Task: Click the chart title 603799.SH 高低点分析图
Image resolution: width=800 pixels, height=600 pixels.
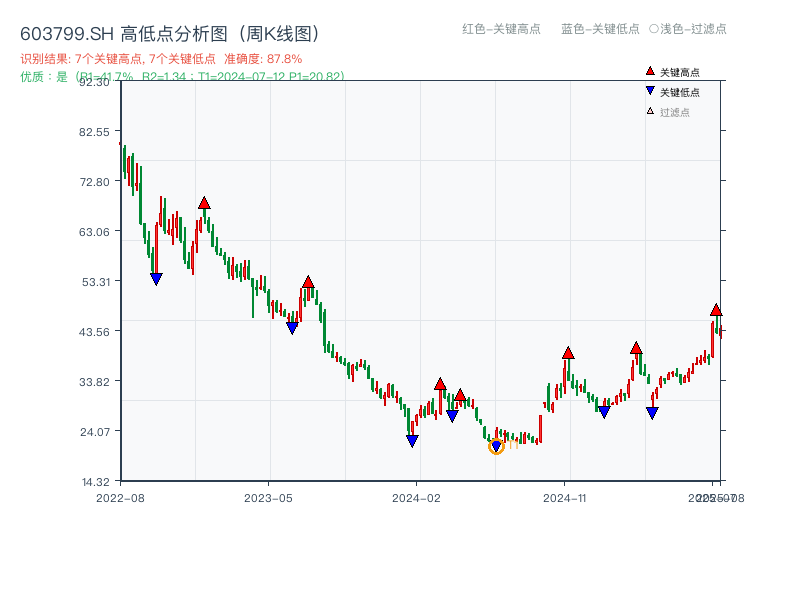Action: 170,34
